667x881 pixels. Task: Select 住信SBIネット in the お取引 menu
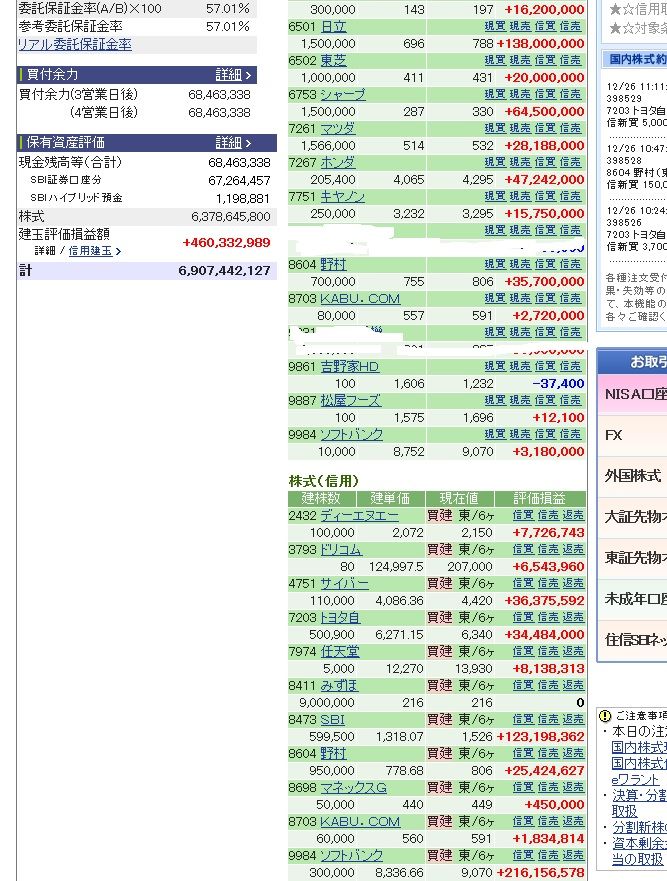pyautogui.click(x=632, y=640)
